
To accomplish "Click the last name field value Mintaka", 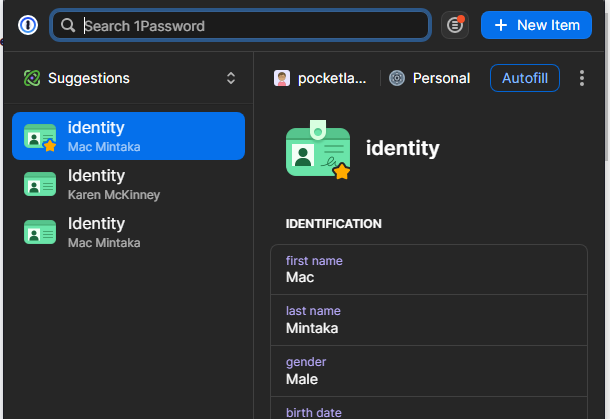I will pyautogui.click(x=312, y=328).
